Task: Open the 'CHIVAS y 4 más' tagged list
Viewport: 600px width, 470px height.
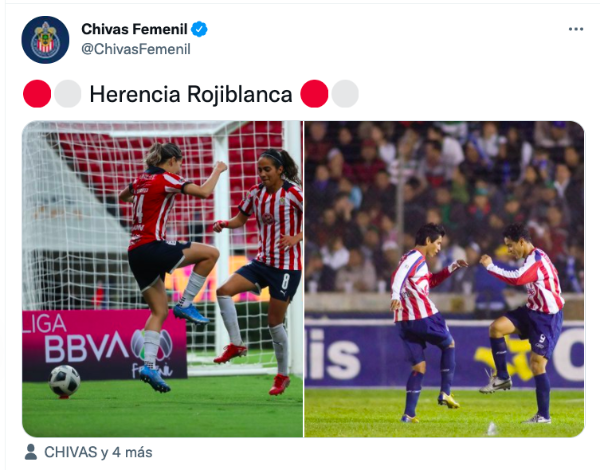Action: pos(98,452)
